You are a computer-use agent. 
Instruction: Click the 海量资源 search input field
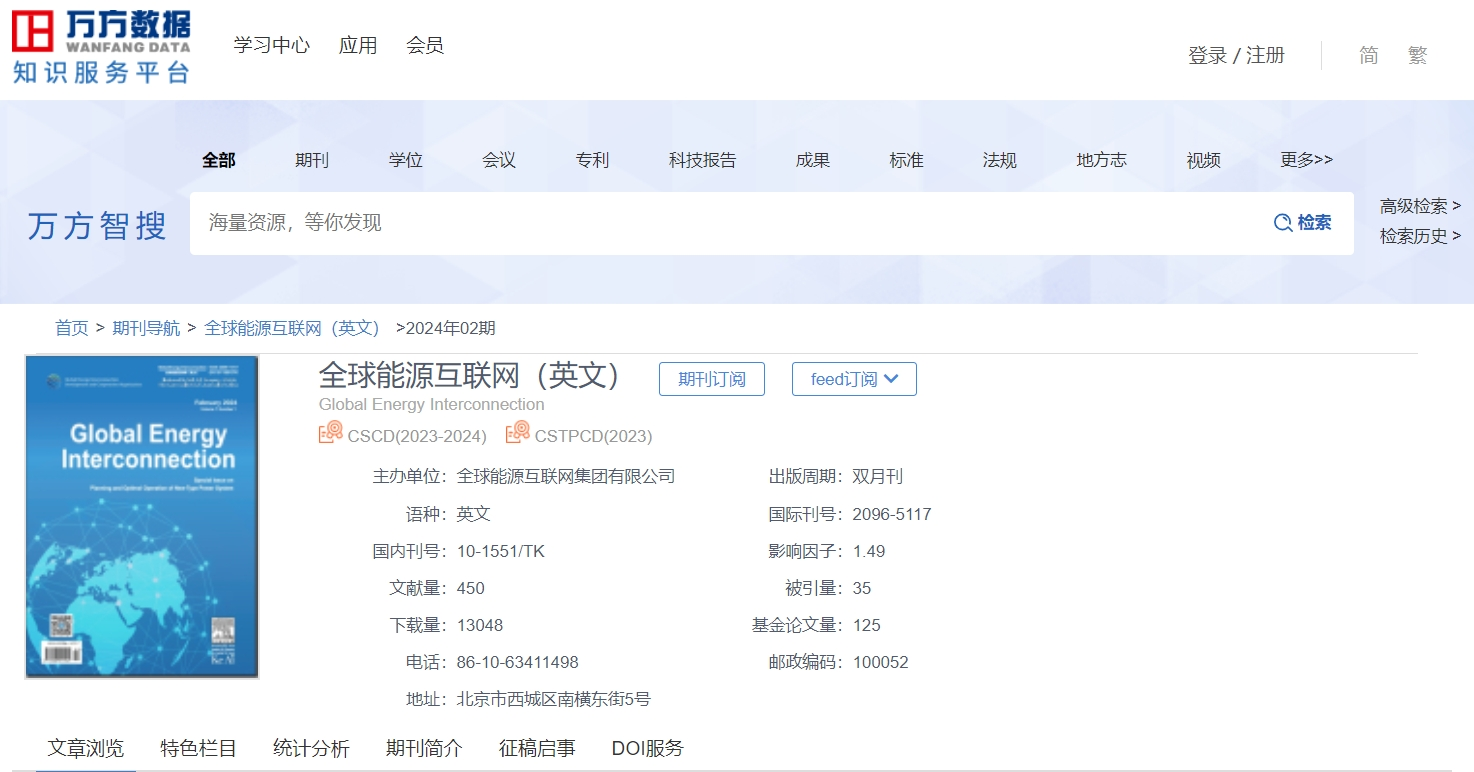[x=730, y=223]
